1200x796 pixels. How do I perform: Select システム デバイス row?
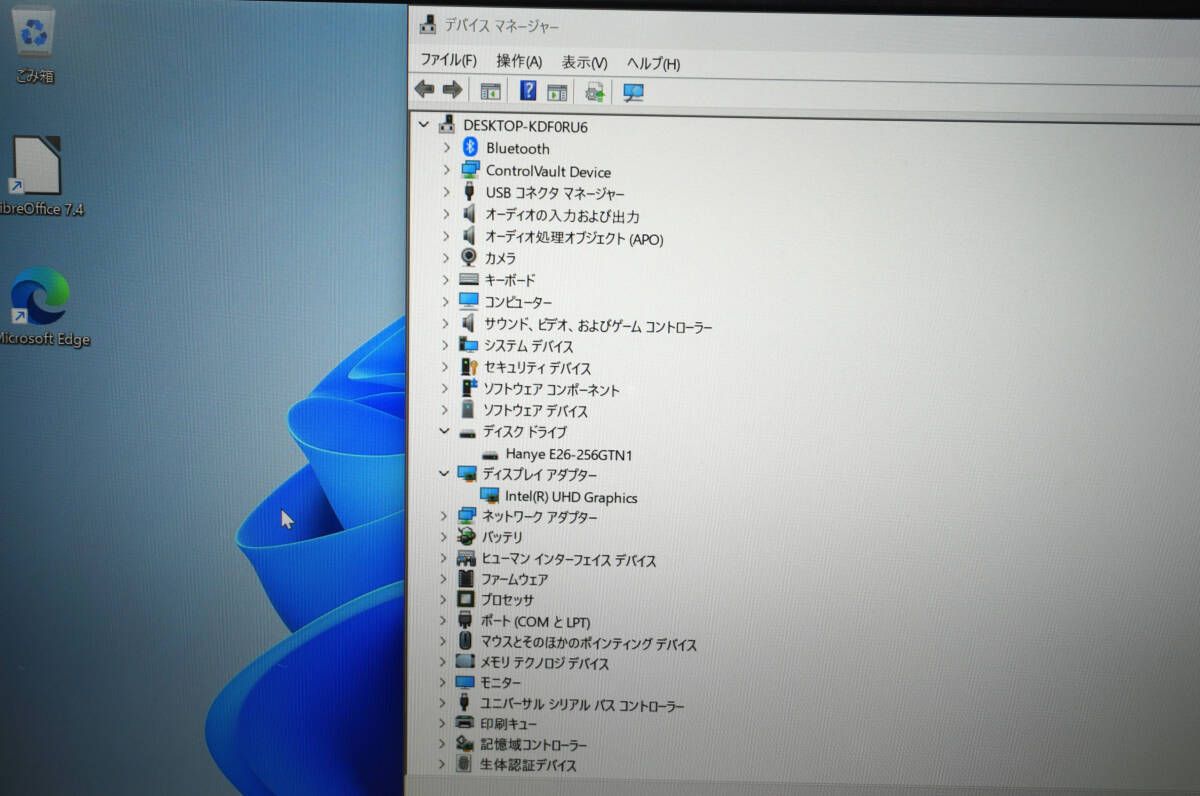click(x=529, y=346)
